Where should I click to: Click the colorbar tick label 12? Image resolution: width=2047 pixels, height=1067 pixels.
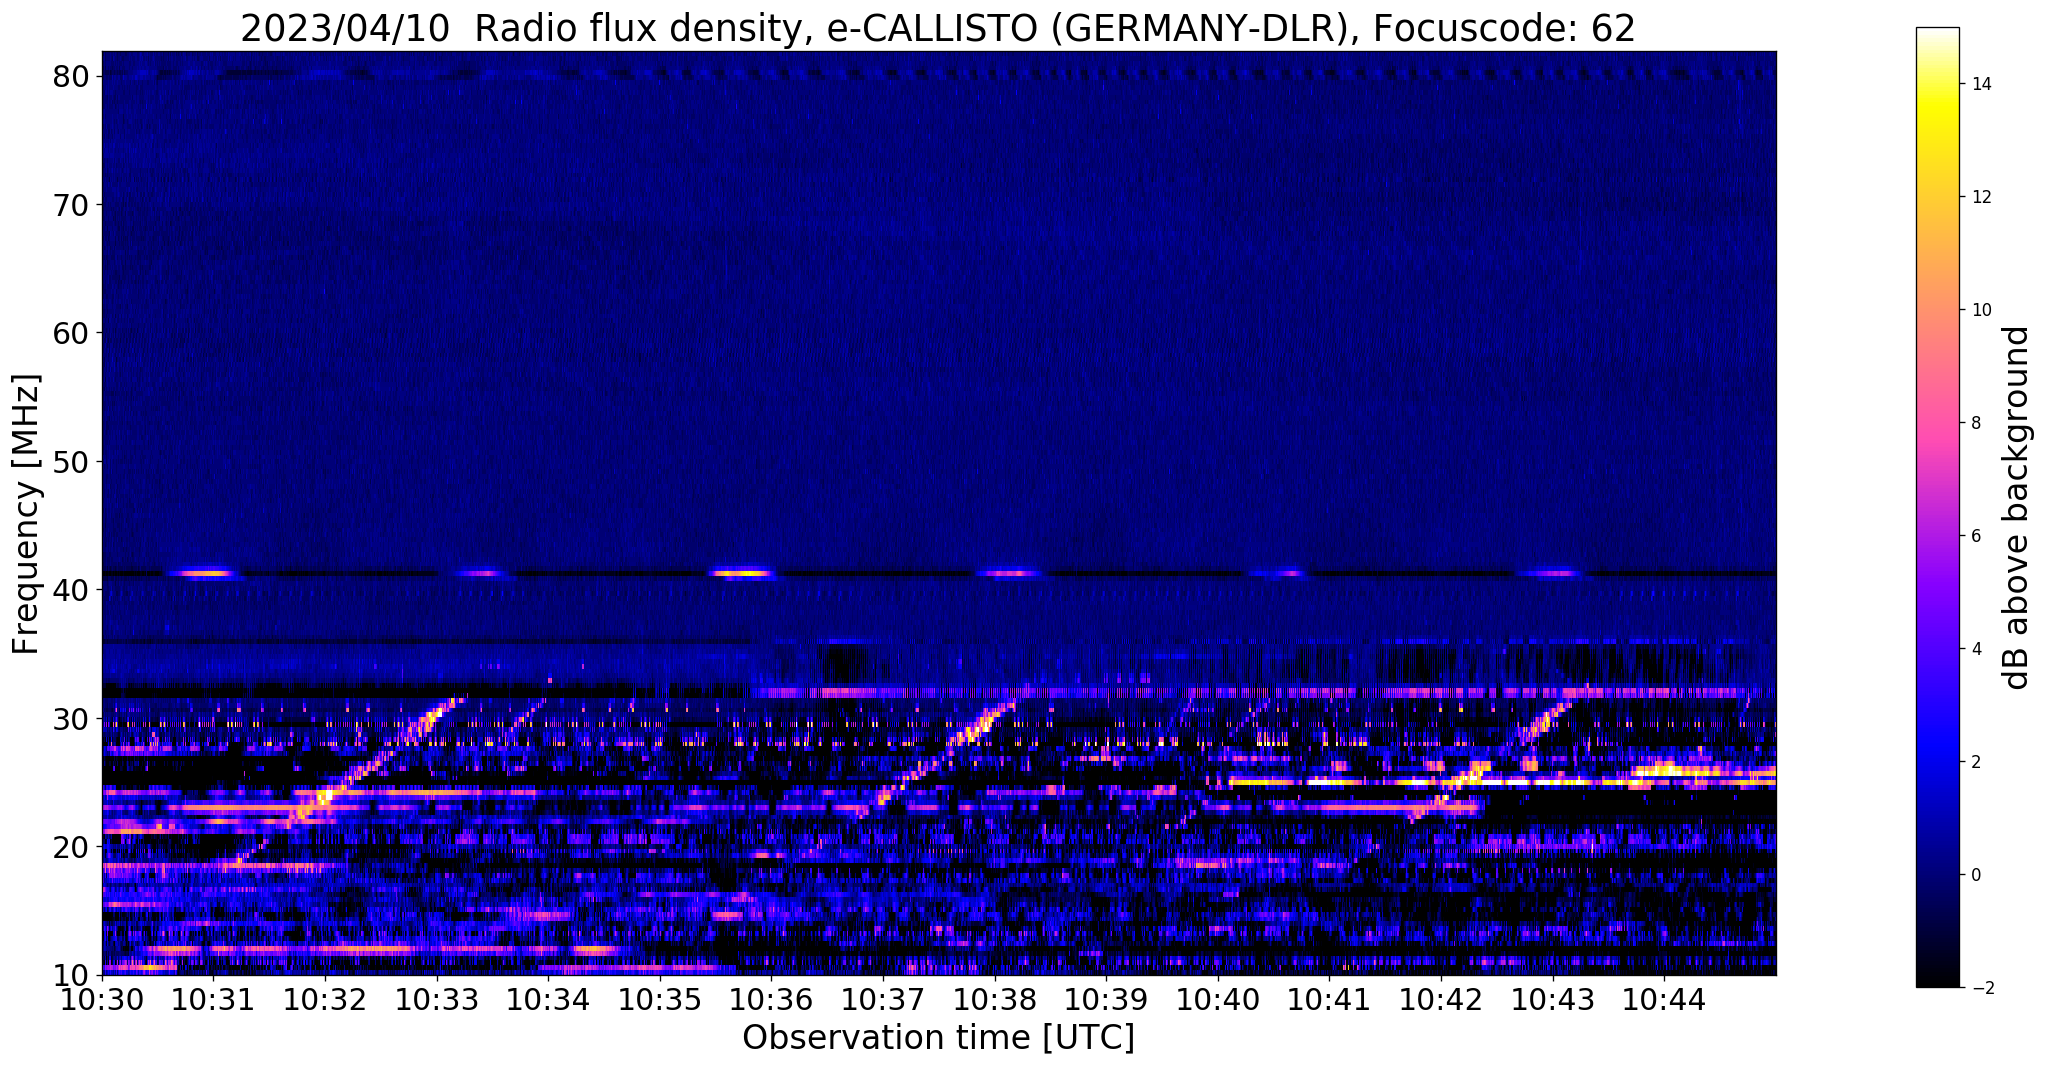[1980, 197]
